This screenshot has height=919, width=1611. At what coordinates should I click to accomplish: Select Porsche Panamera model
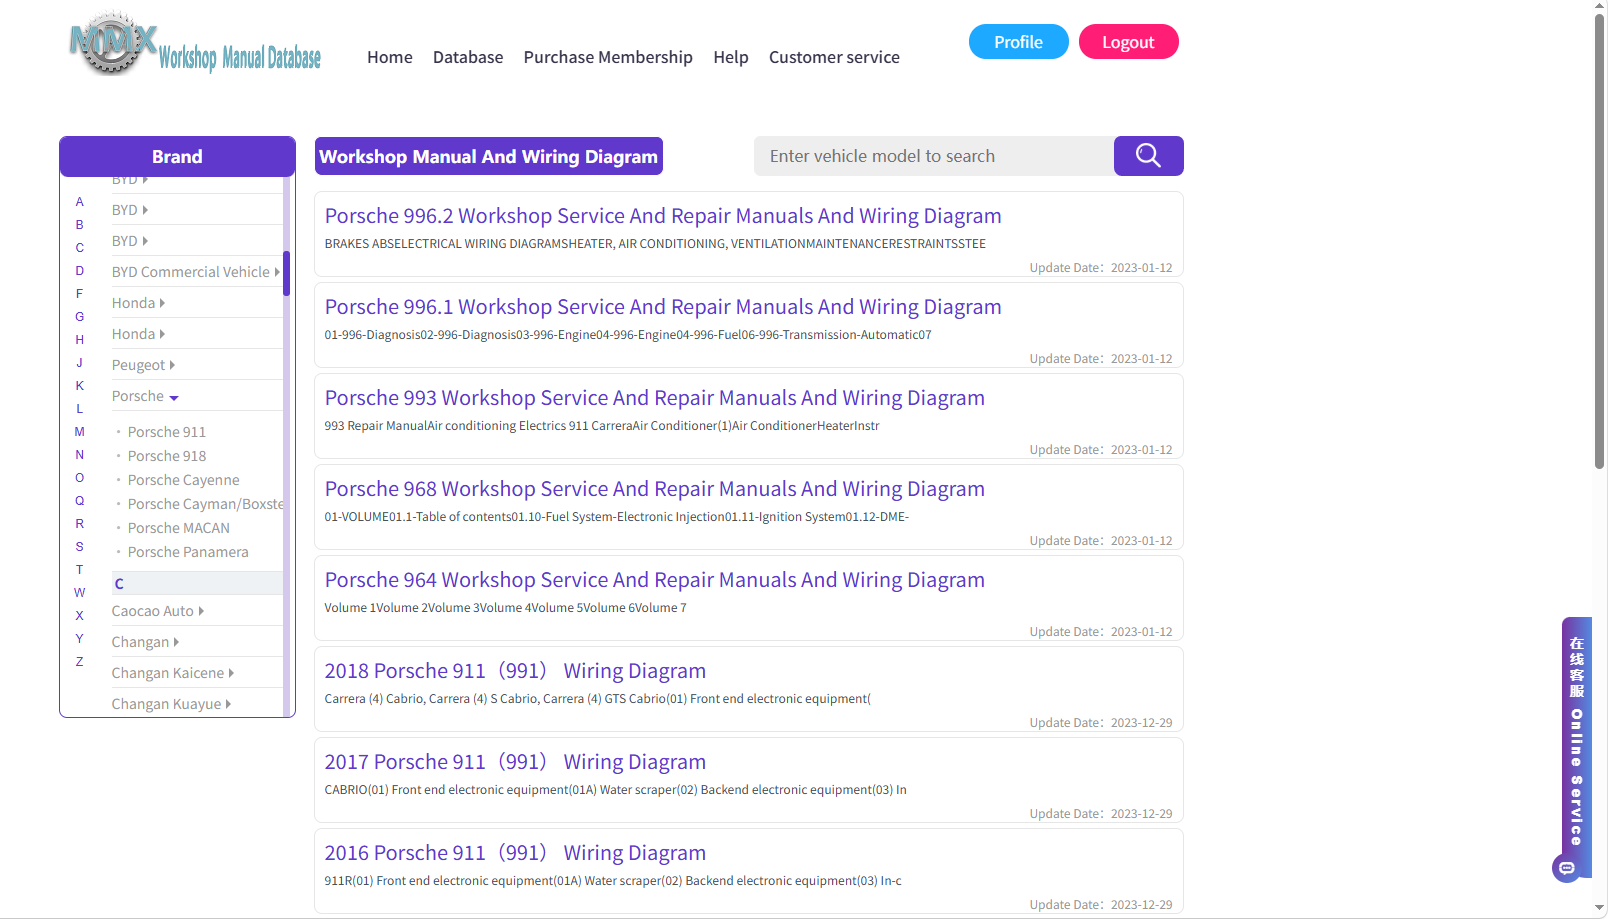(188, 552)
